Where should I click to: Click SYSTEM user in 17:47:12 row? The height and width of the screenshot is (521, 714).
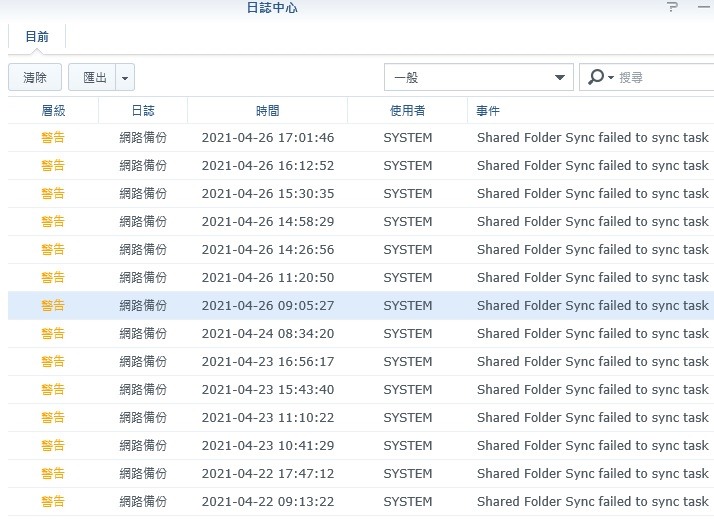click(x=408, y=474)
